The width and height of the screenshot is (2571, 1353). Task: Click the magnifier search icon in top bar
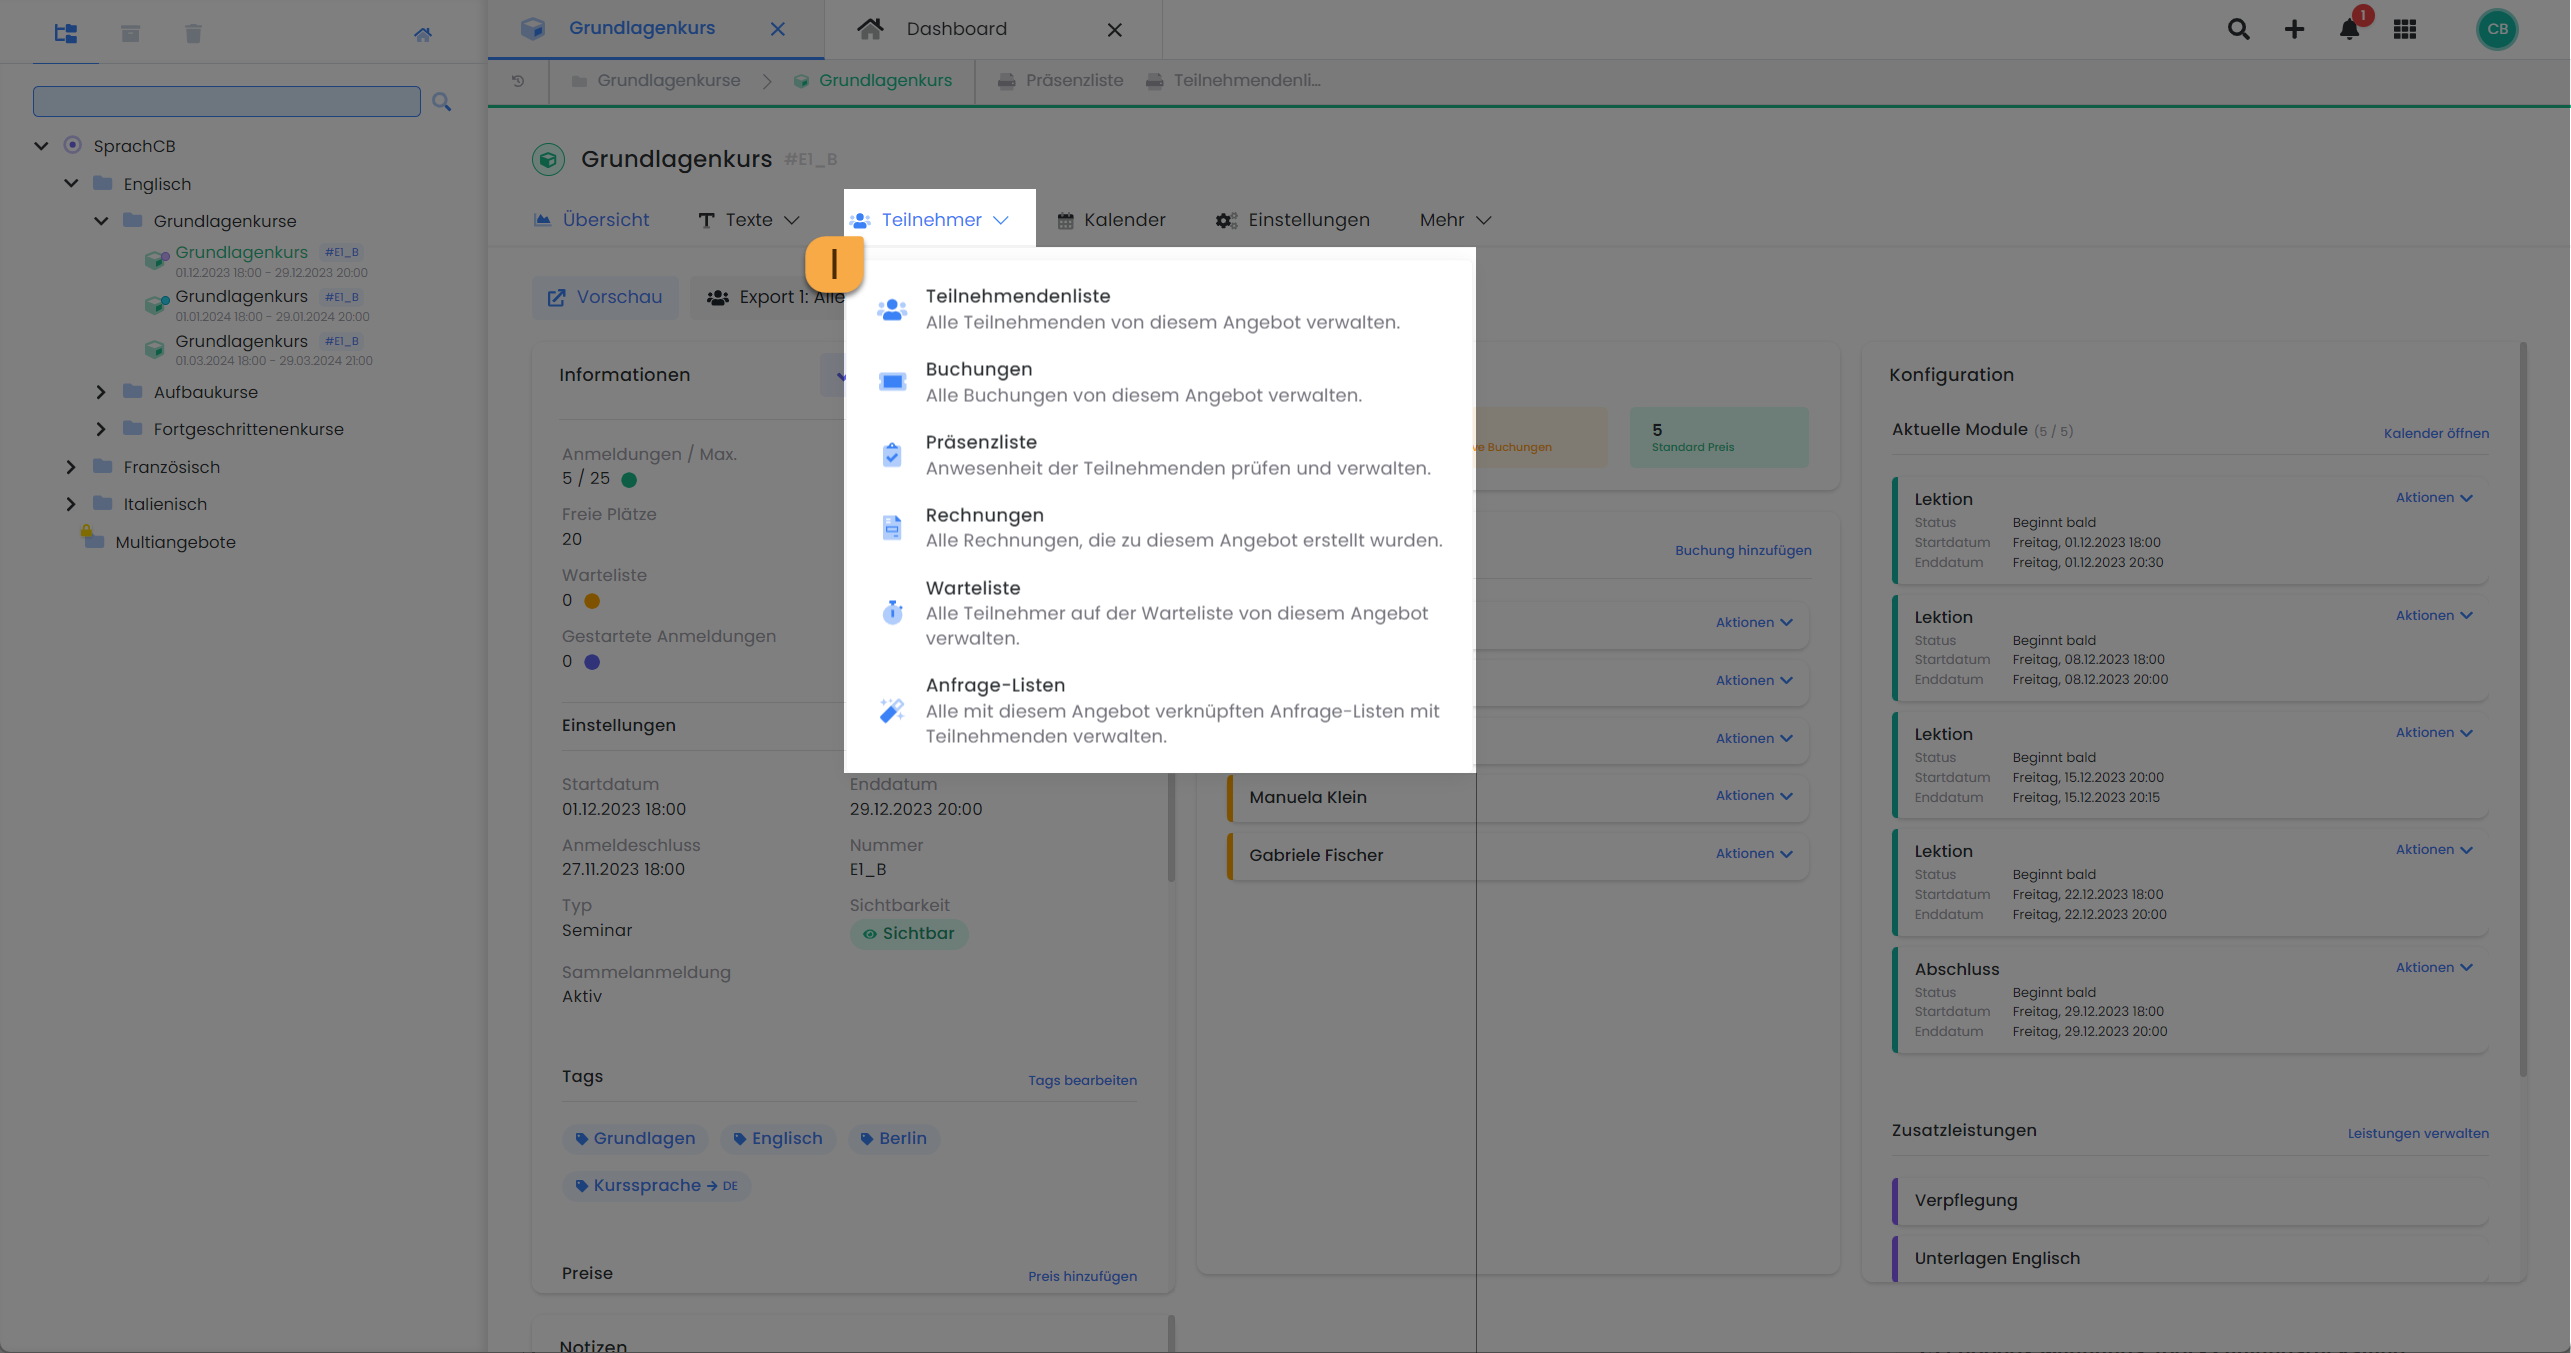[2238, 29]
